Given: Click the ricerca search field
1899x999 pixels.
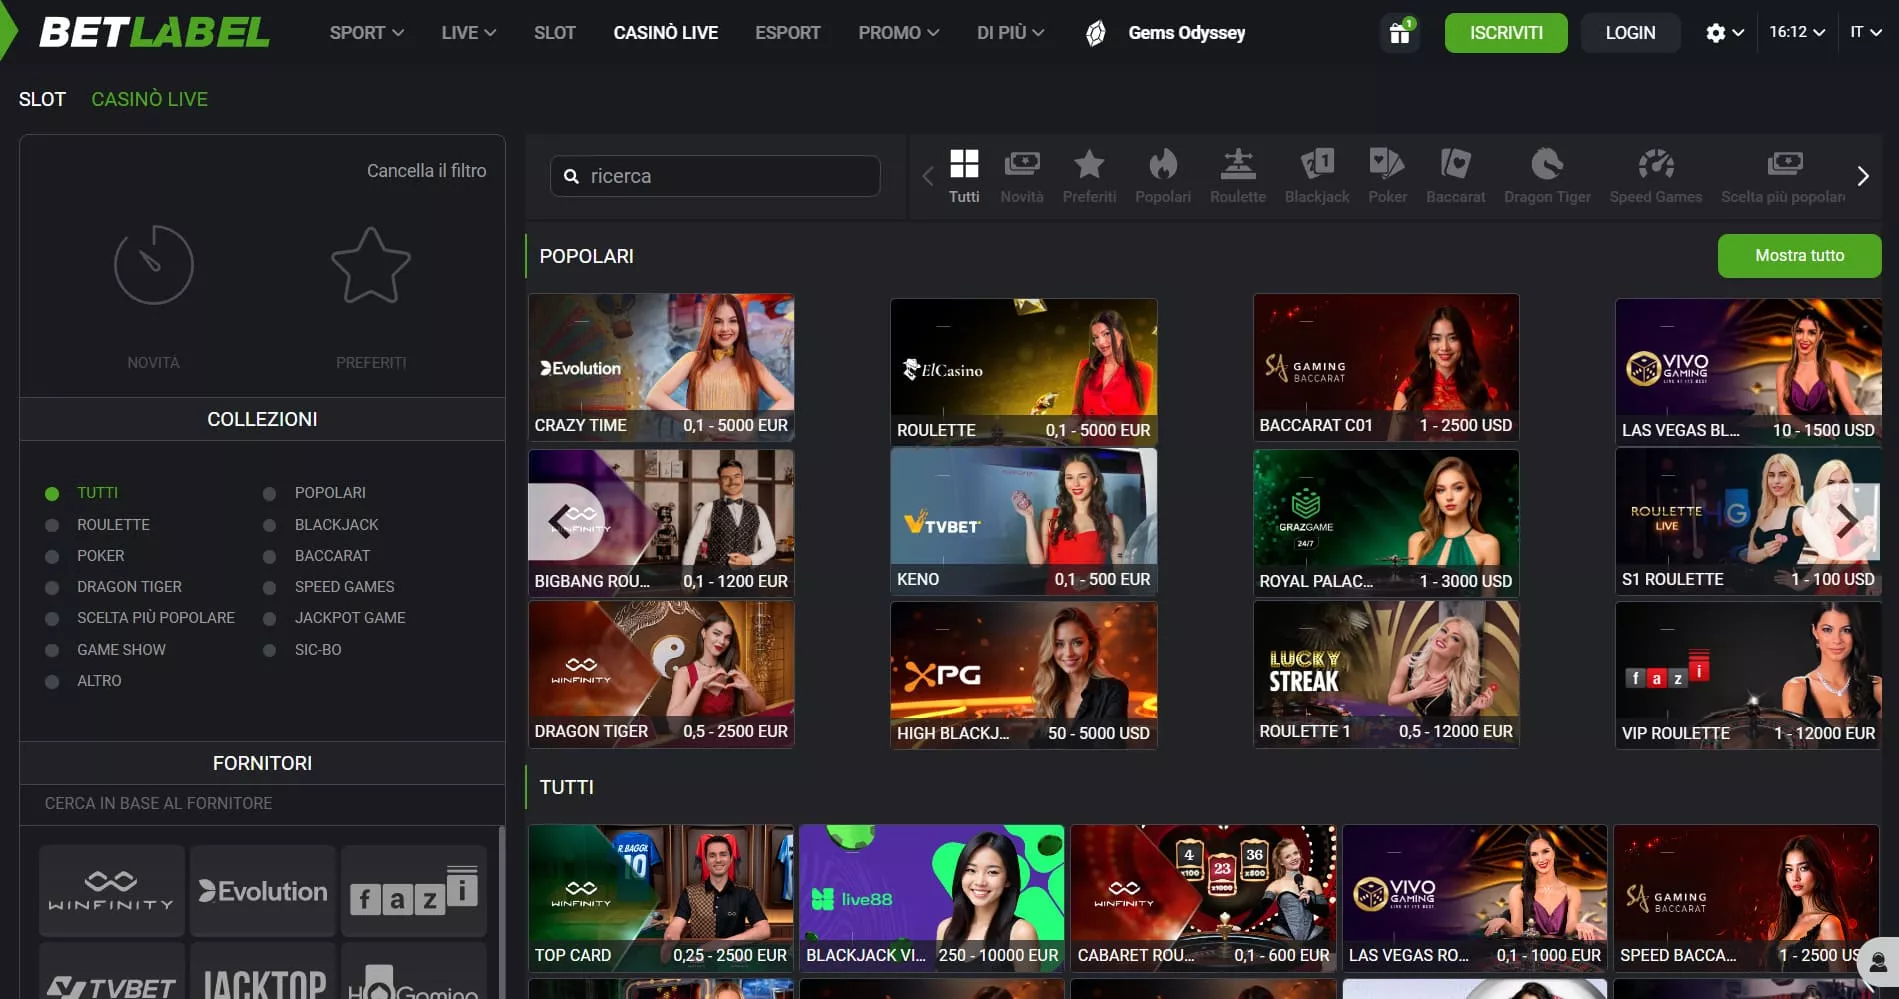Looking at the screenshot, I should [x=715, y=176].
